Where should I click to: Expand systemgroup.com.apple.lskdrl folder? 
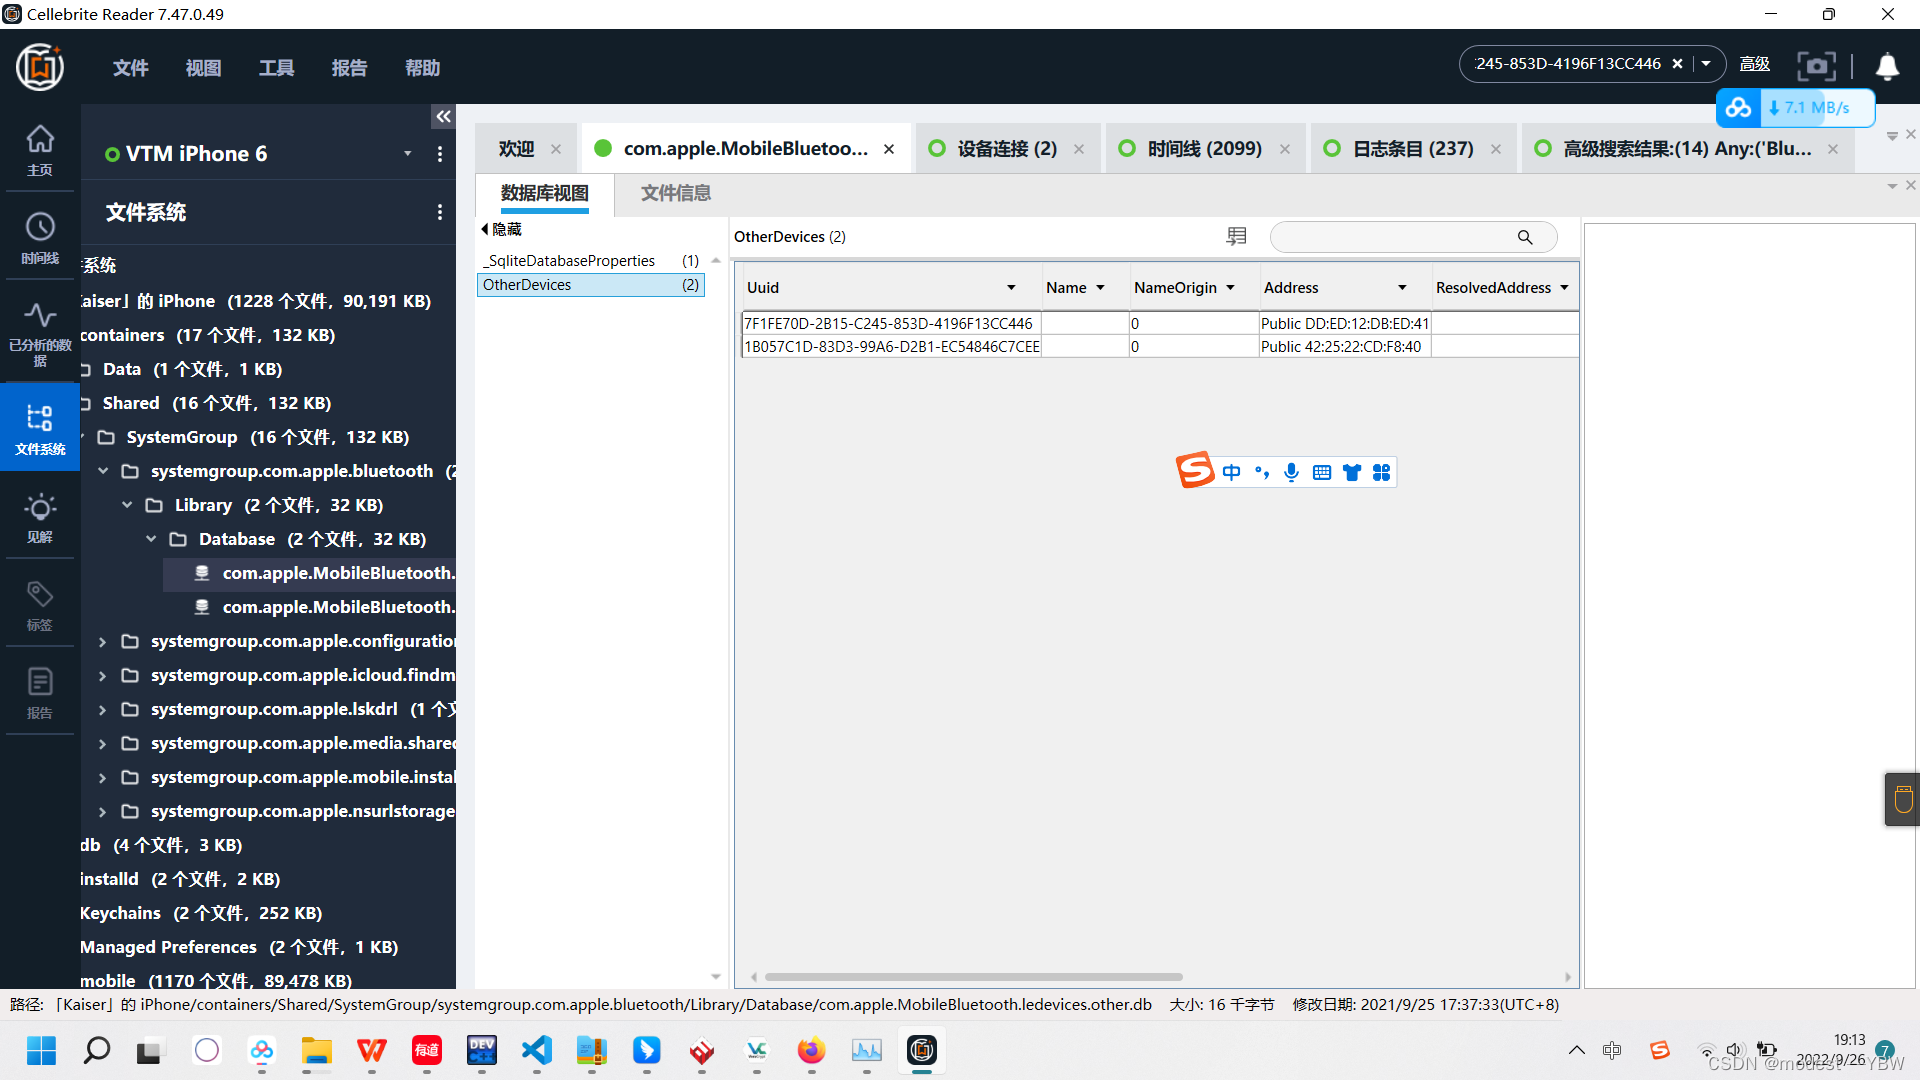click(103, 709)
